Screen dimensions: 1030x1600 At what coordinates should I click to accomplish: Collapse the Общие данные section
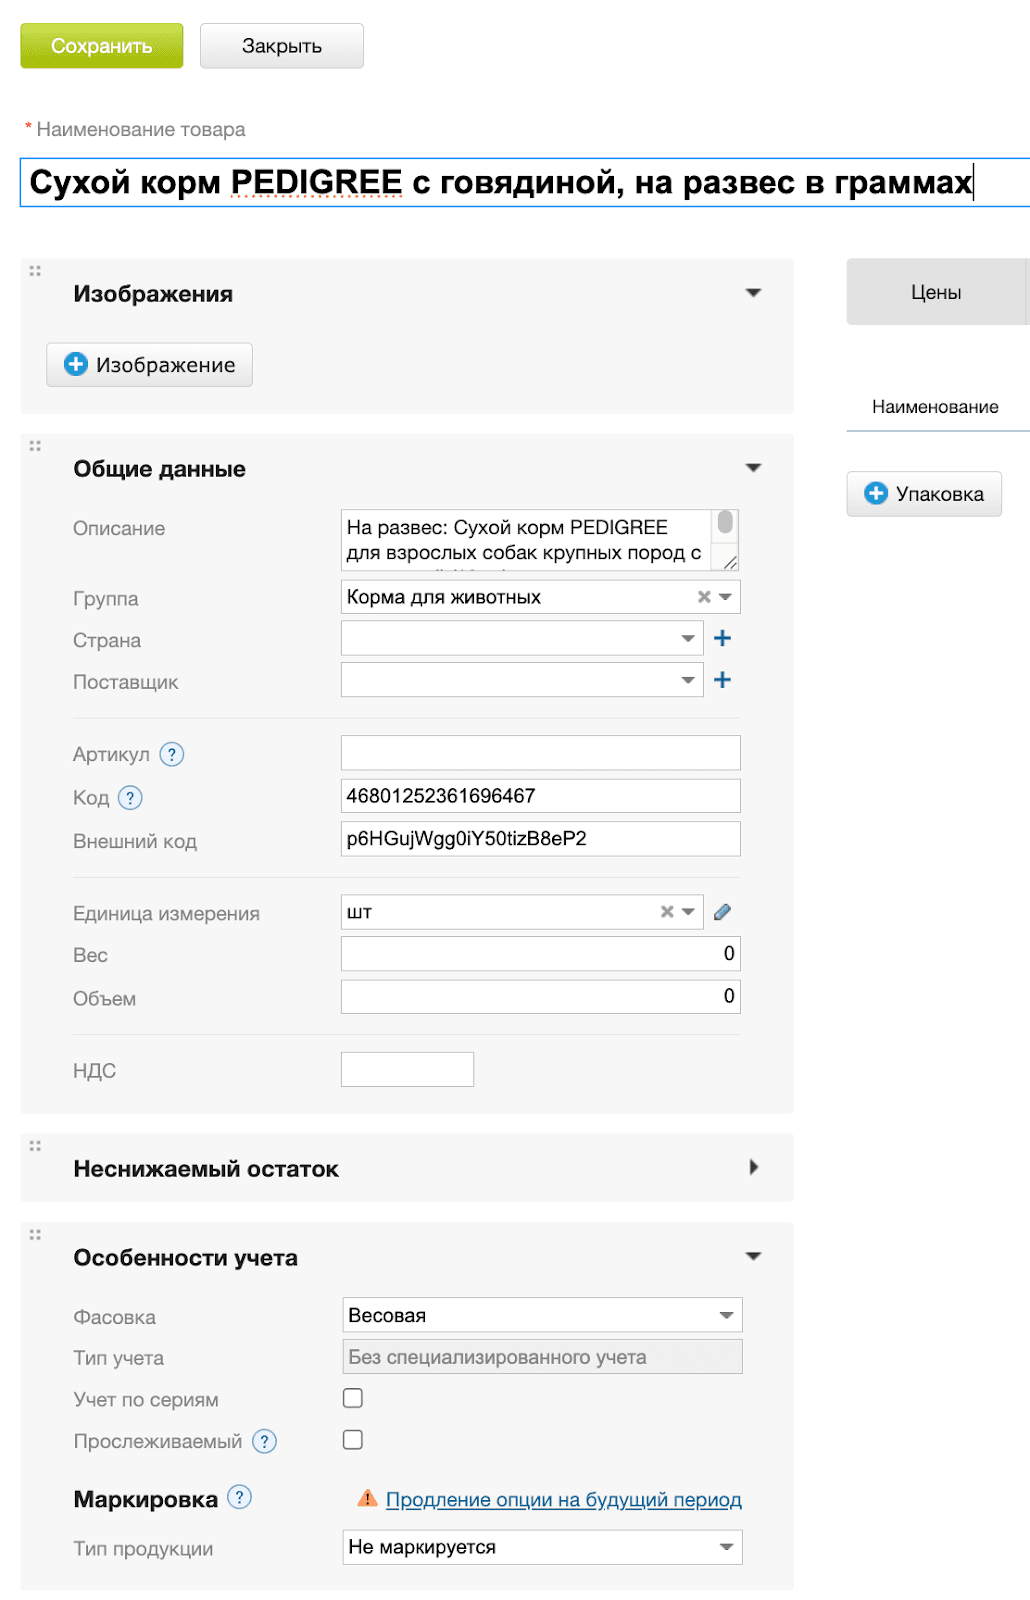click(754, 468)
